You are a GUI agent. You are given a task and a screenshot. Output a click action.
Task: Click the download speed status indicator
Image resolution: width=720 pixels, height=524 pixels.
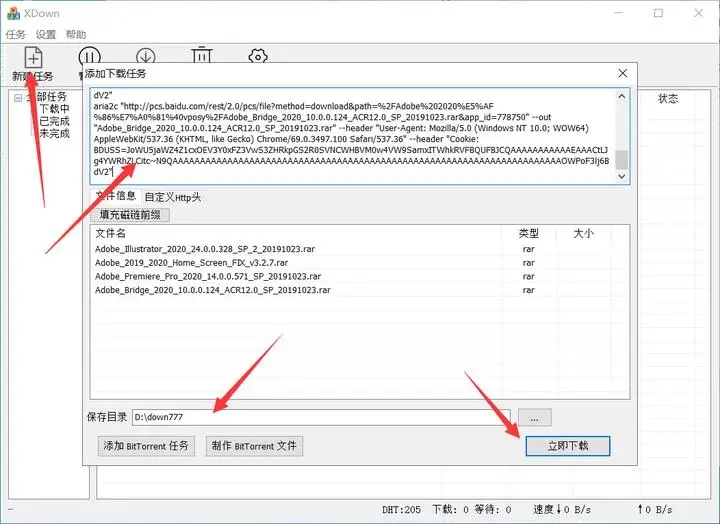pos(562,509)
